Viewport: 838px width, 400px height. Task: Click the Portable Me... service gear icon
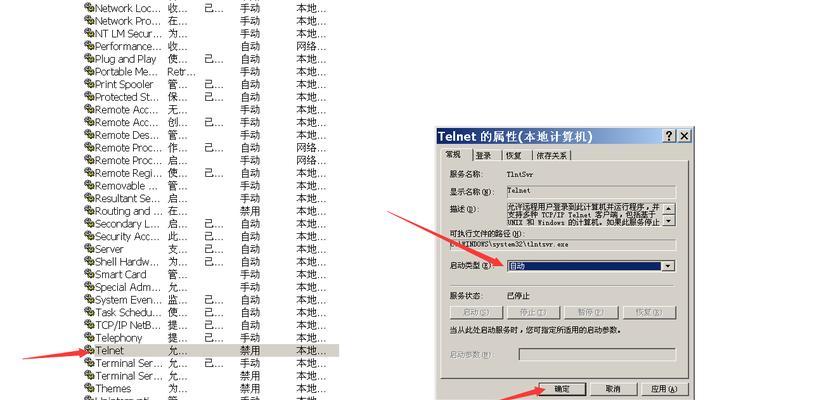[x=89, y=71]
